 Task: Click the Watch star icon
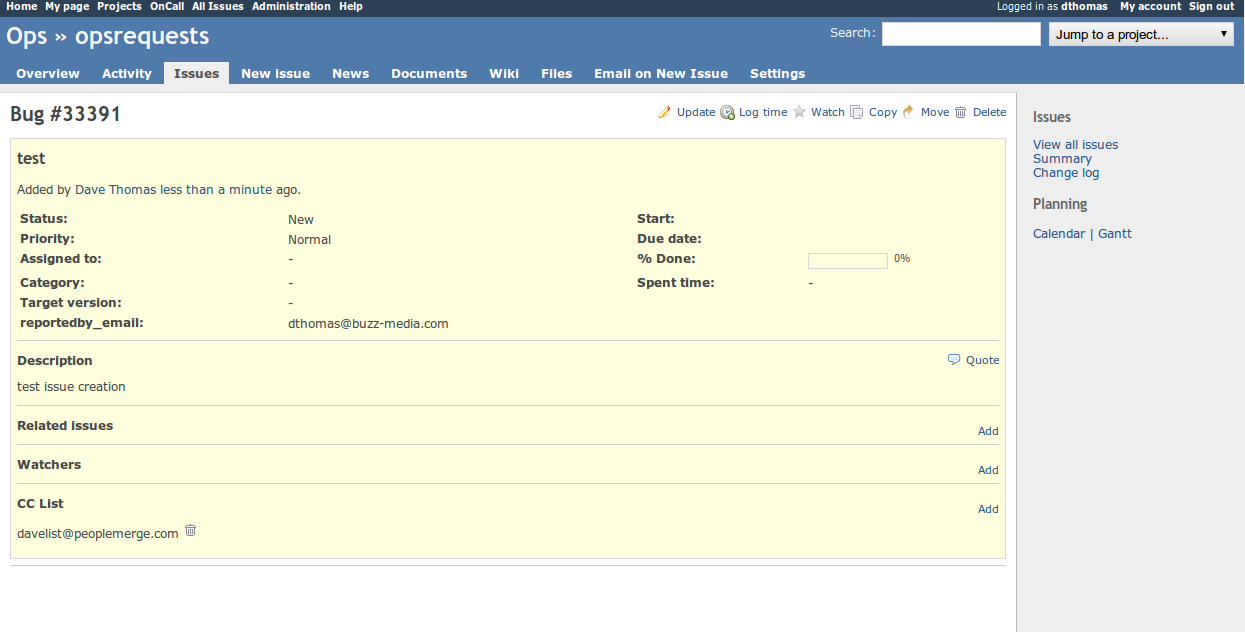click(x=800, y=112)
